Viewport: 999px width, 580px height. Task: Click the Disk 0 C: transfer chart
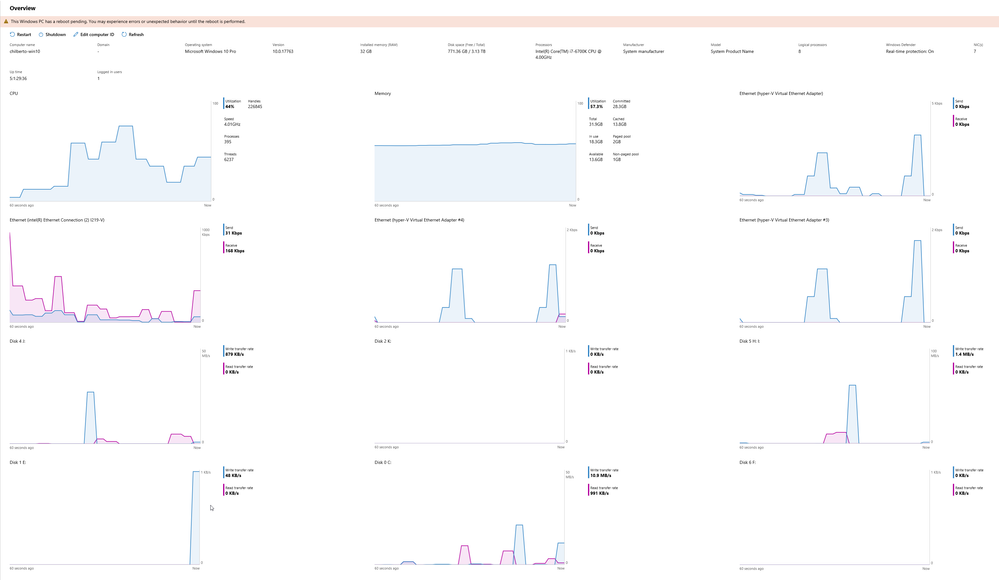pos(470,518)
